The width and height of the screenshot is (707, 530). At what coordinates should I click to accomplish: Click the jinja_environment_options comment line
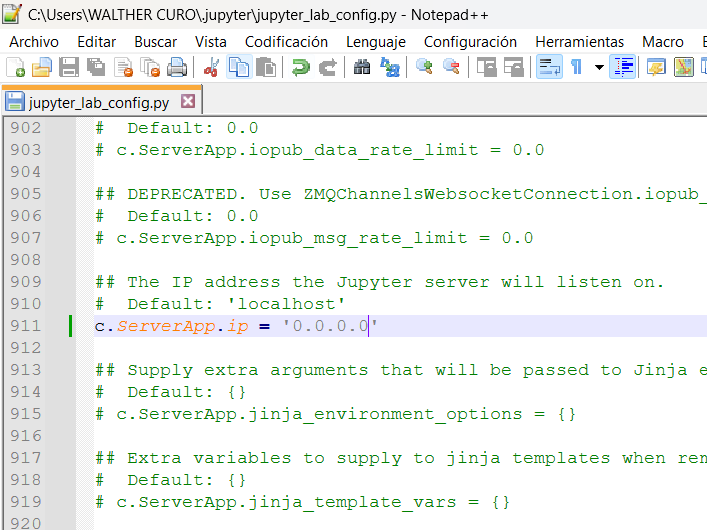pos(336,414)
